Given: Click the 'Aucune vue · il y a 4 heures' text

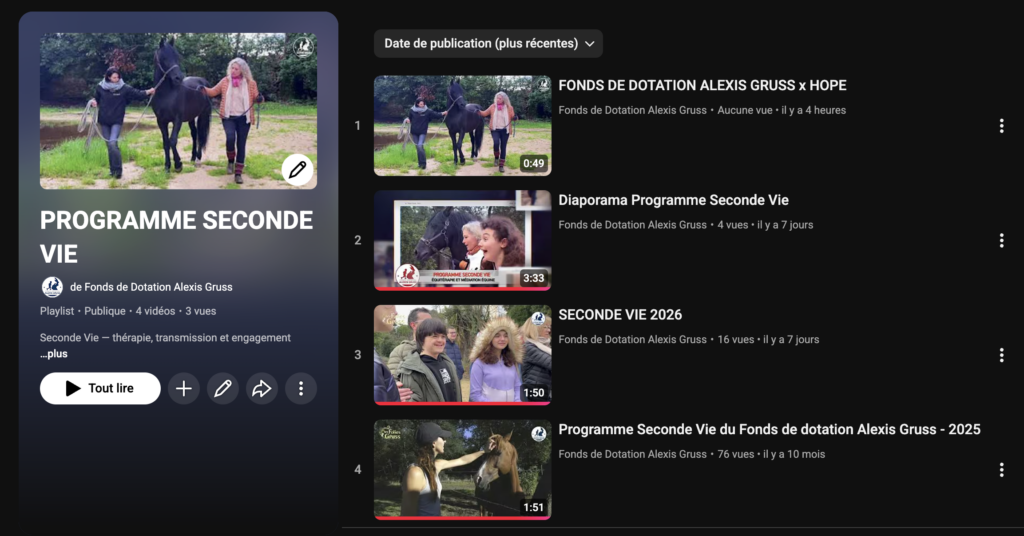Looking at the screenshot, I should [782, 110].
